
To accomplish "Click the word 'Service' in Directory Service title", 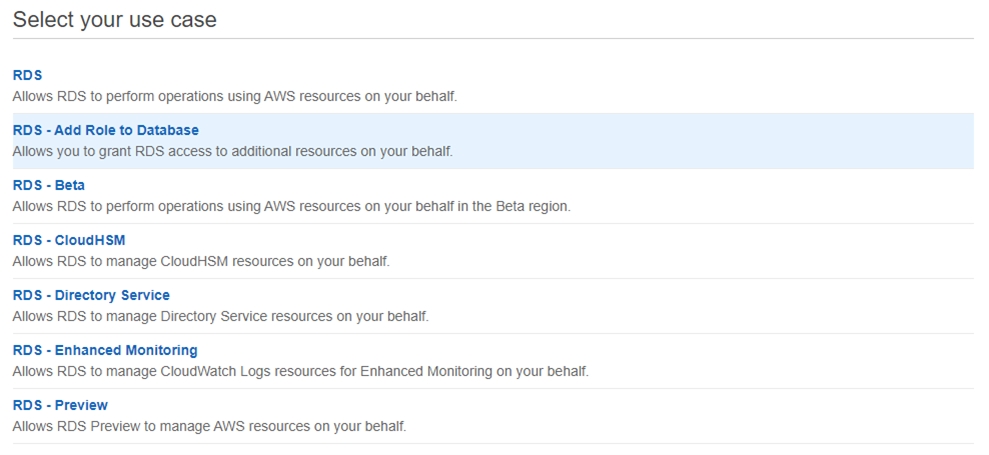I will pos(145,295).
